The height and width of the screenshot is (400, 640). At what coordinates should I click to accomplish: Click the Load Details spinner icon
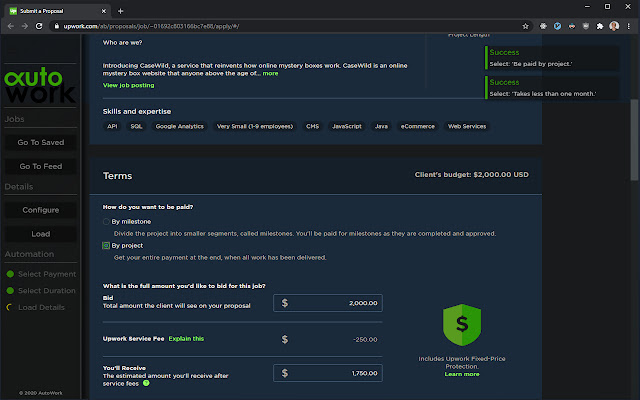pyautogui.click(x=10, y=307)
